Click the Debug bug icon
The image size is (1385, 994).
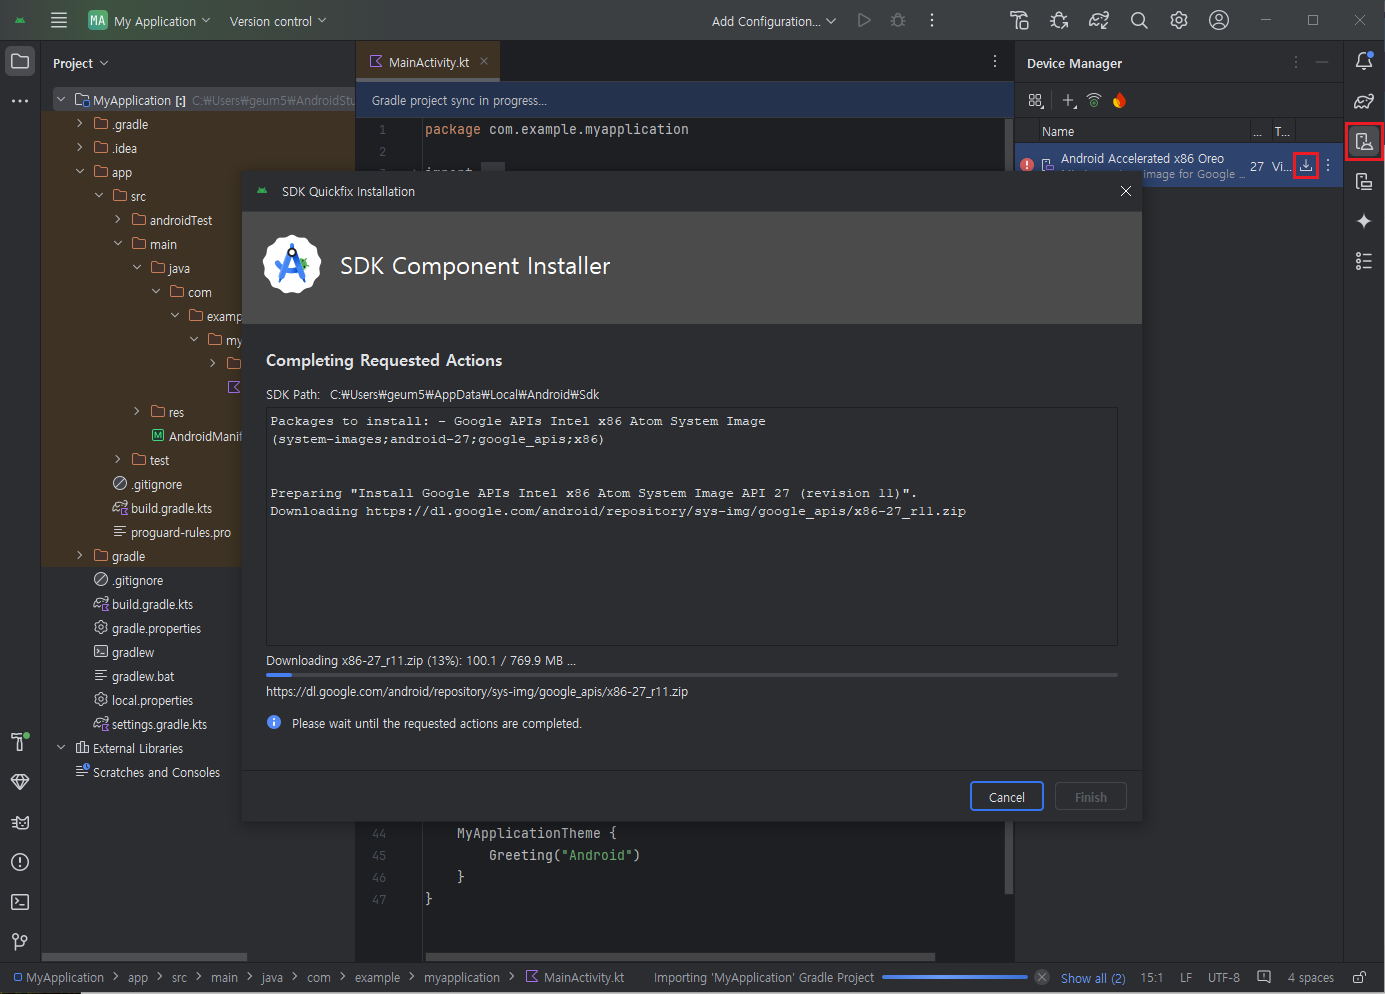(x=898, y=20)
